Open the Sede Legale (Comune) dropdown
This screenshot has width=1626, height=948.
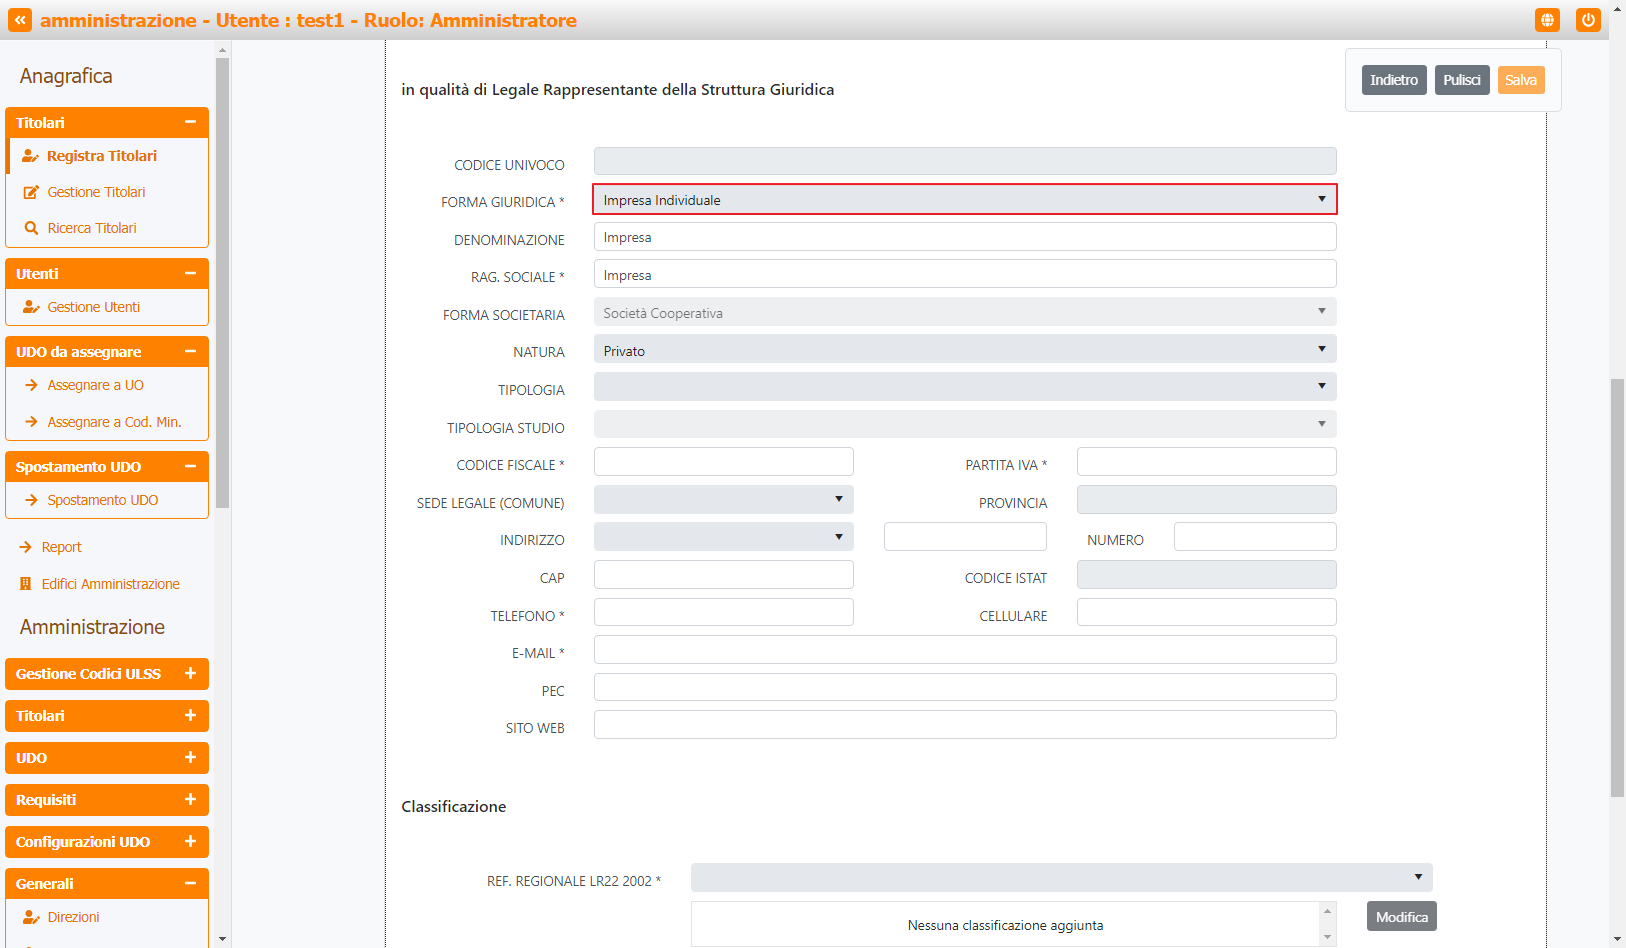pyautogui.click(x=723, y=500)
